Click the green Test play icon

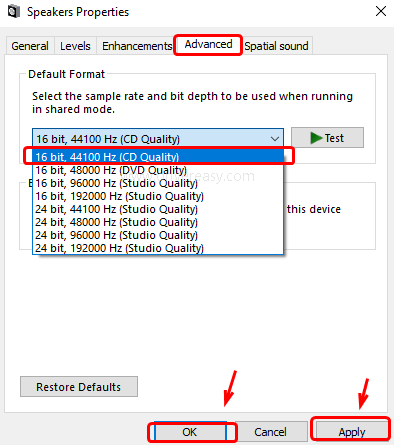pos(316,138)
